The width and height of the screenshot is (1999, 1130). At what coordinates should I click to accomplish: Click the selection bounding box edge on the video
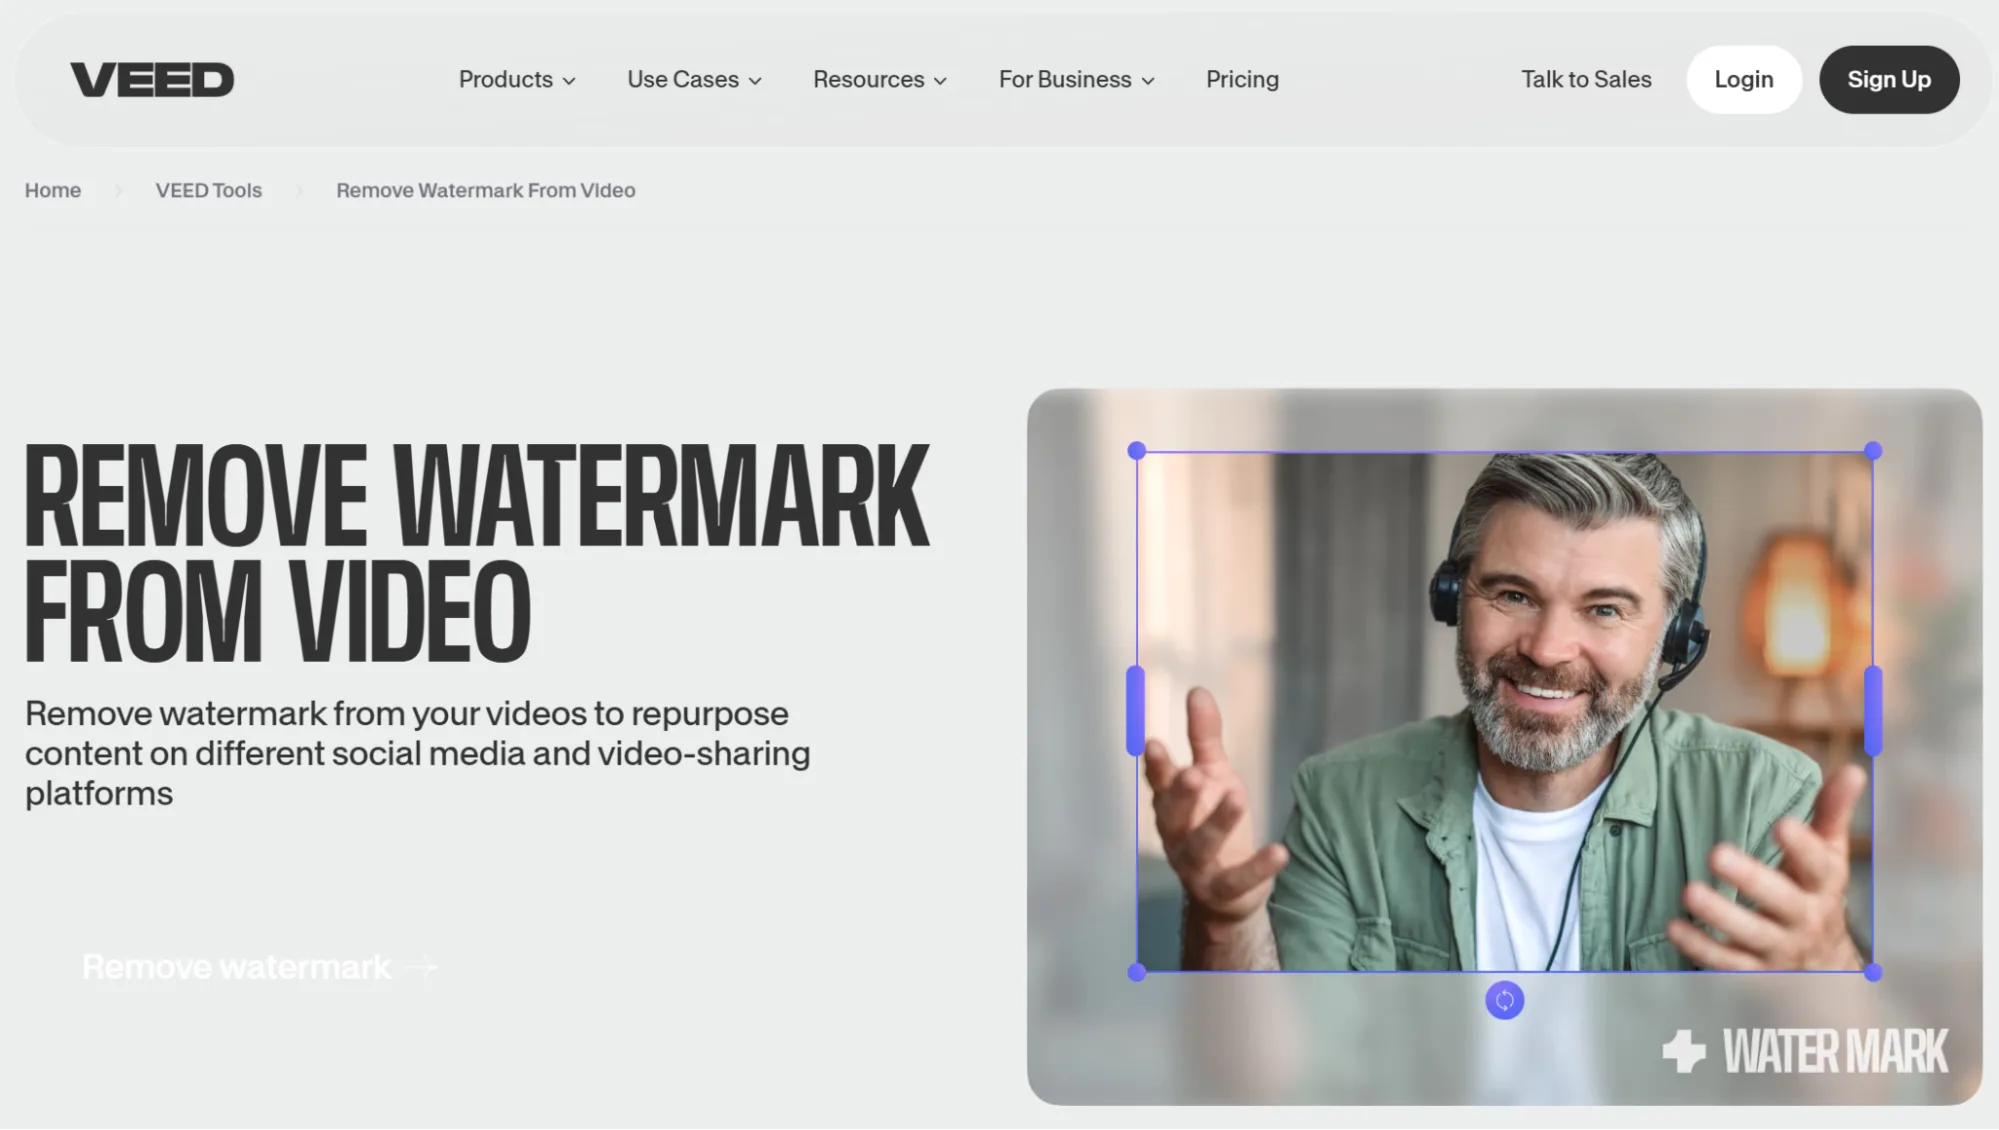1500,451
